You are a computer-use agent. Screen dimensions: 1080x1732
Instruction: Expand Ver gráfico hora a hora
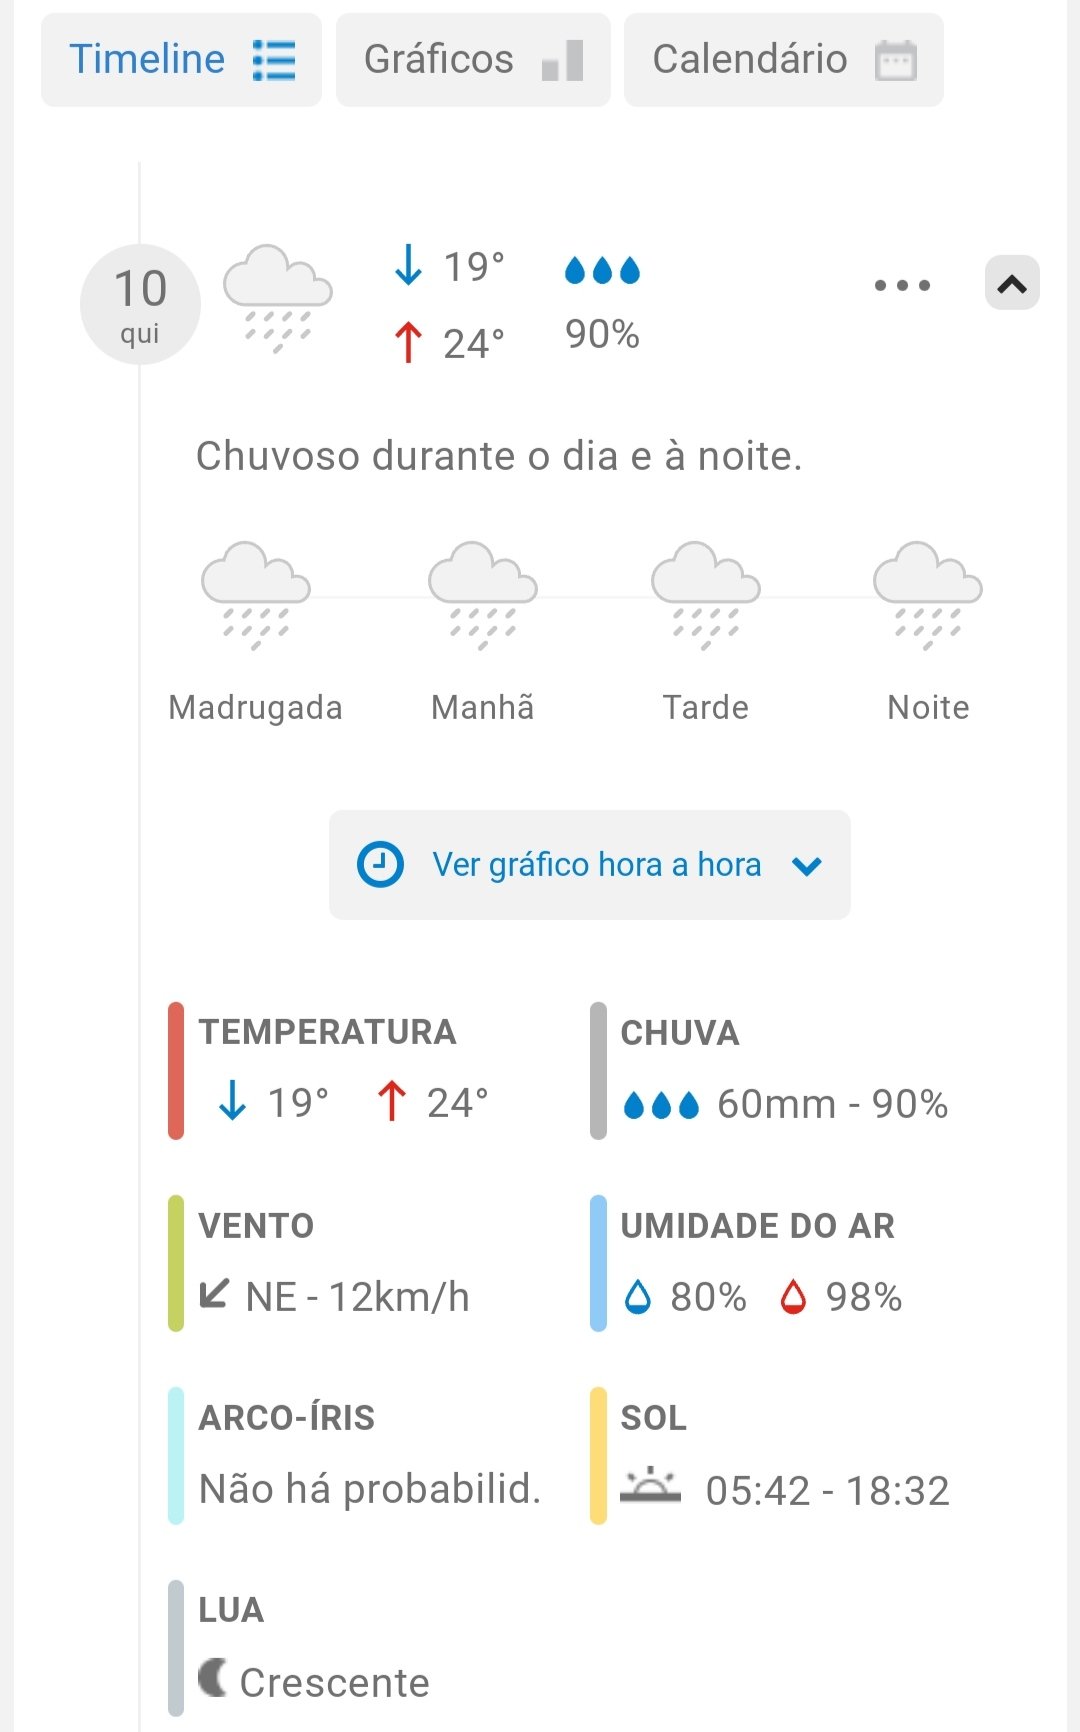(x=596, y=865)
